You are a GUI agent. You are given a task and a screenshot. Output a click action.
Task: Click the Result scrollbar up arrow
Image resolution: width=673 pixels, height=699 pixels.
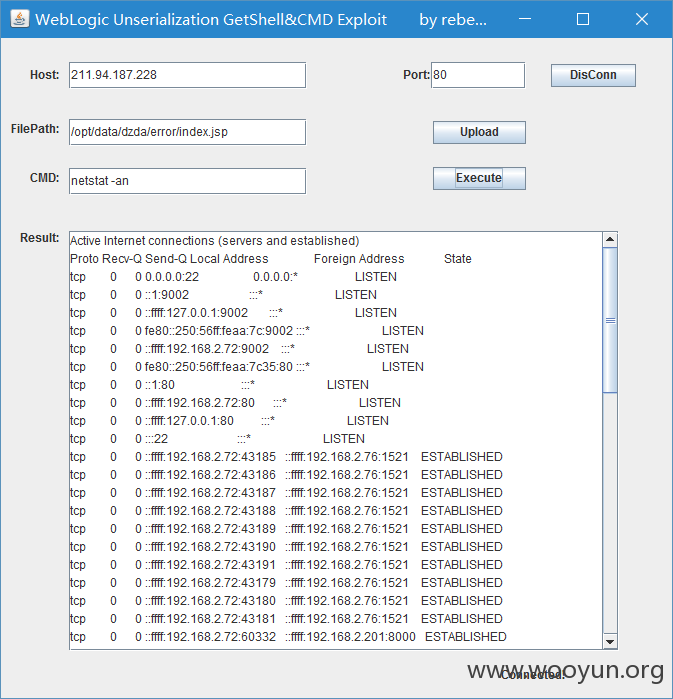click(610, 239)
